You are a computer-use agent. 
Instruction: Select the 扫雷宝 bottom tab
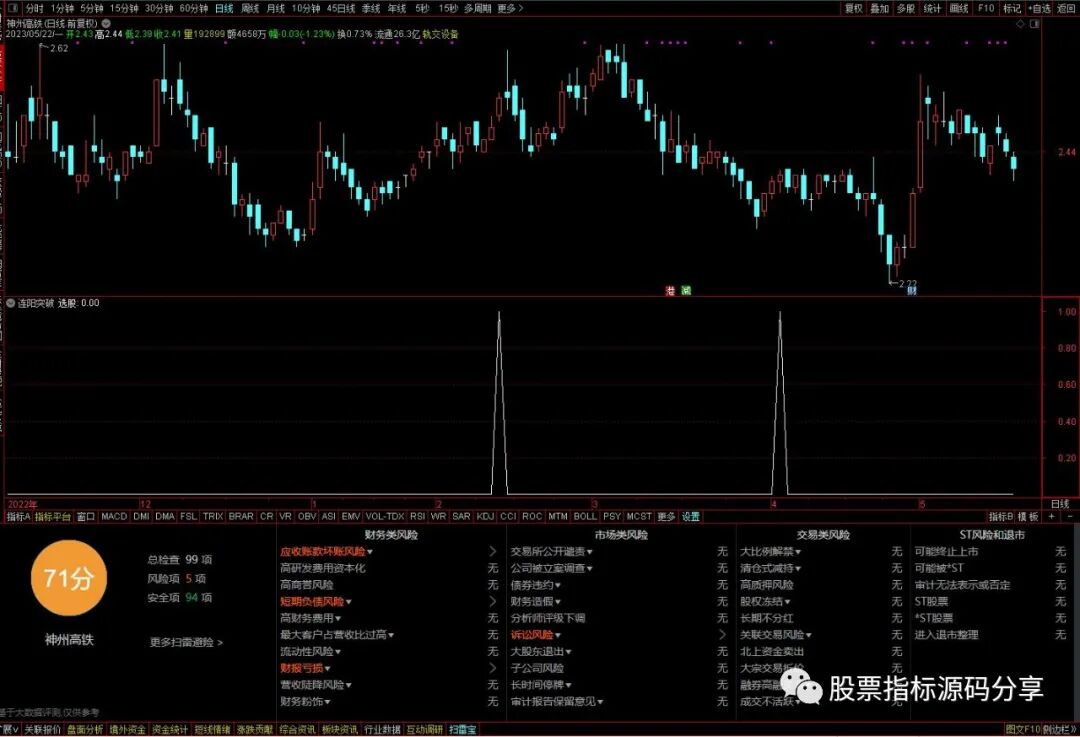click(462, 729)
